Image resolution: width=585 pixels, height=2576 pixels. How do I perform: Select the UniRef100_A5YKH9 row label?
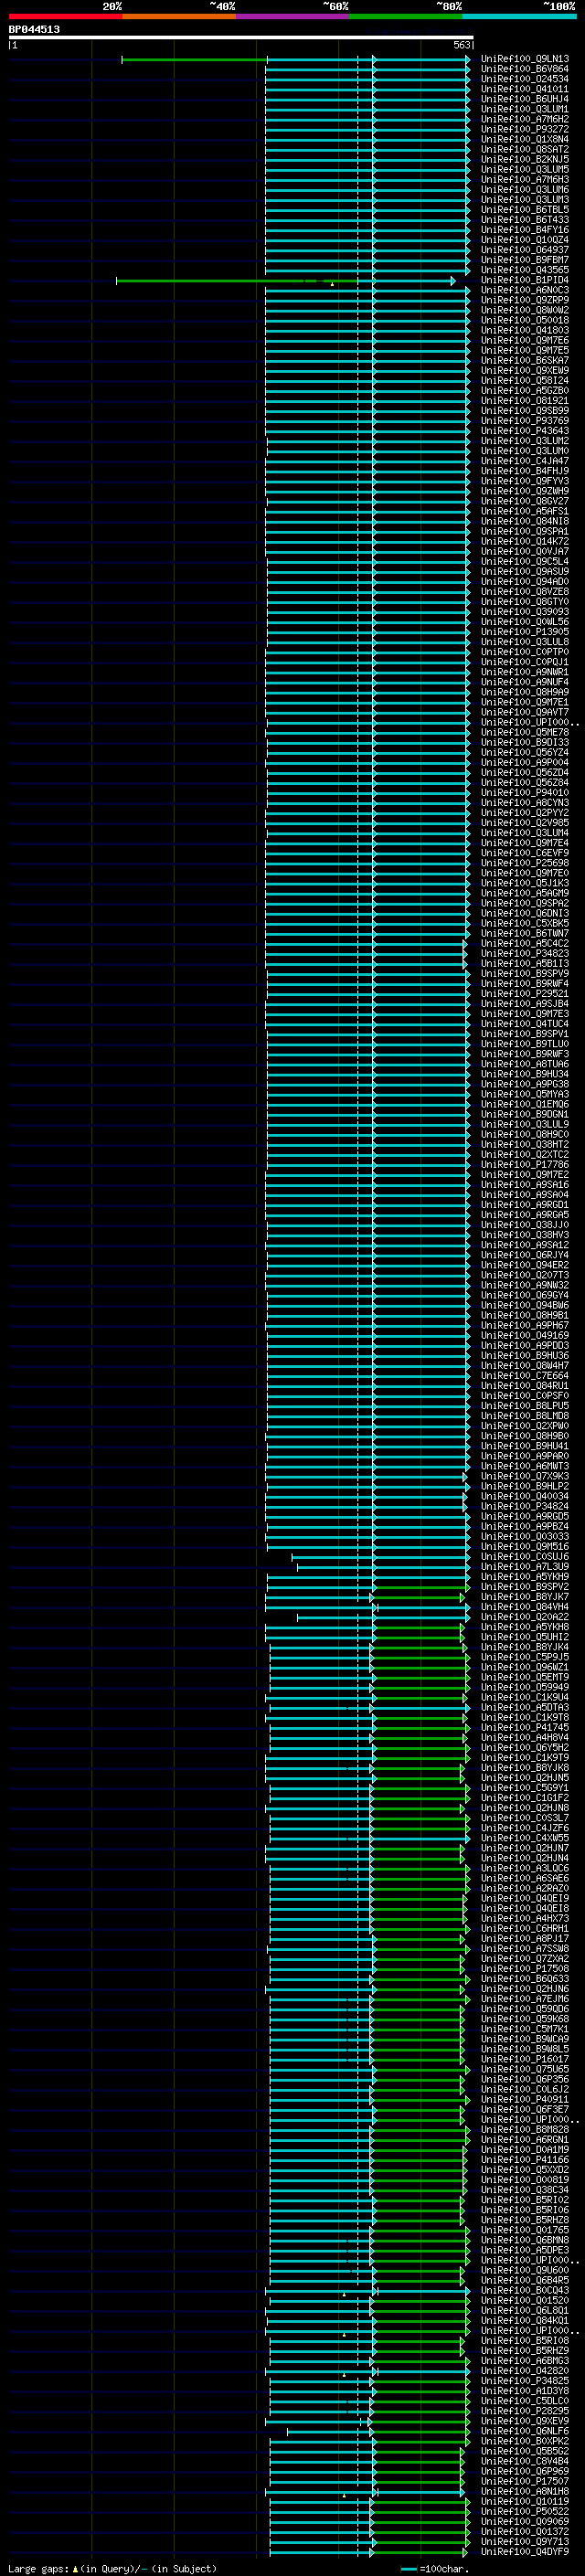tap(524, 1577)
